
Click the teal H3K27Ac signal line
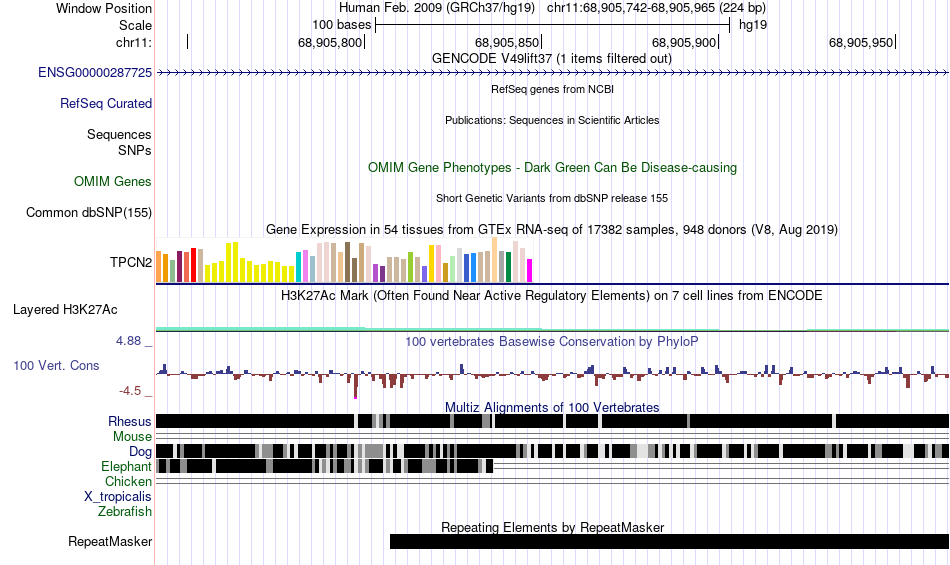click(x=552, y=329)
